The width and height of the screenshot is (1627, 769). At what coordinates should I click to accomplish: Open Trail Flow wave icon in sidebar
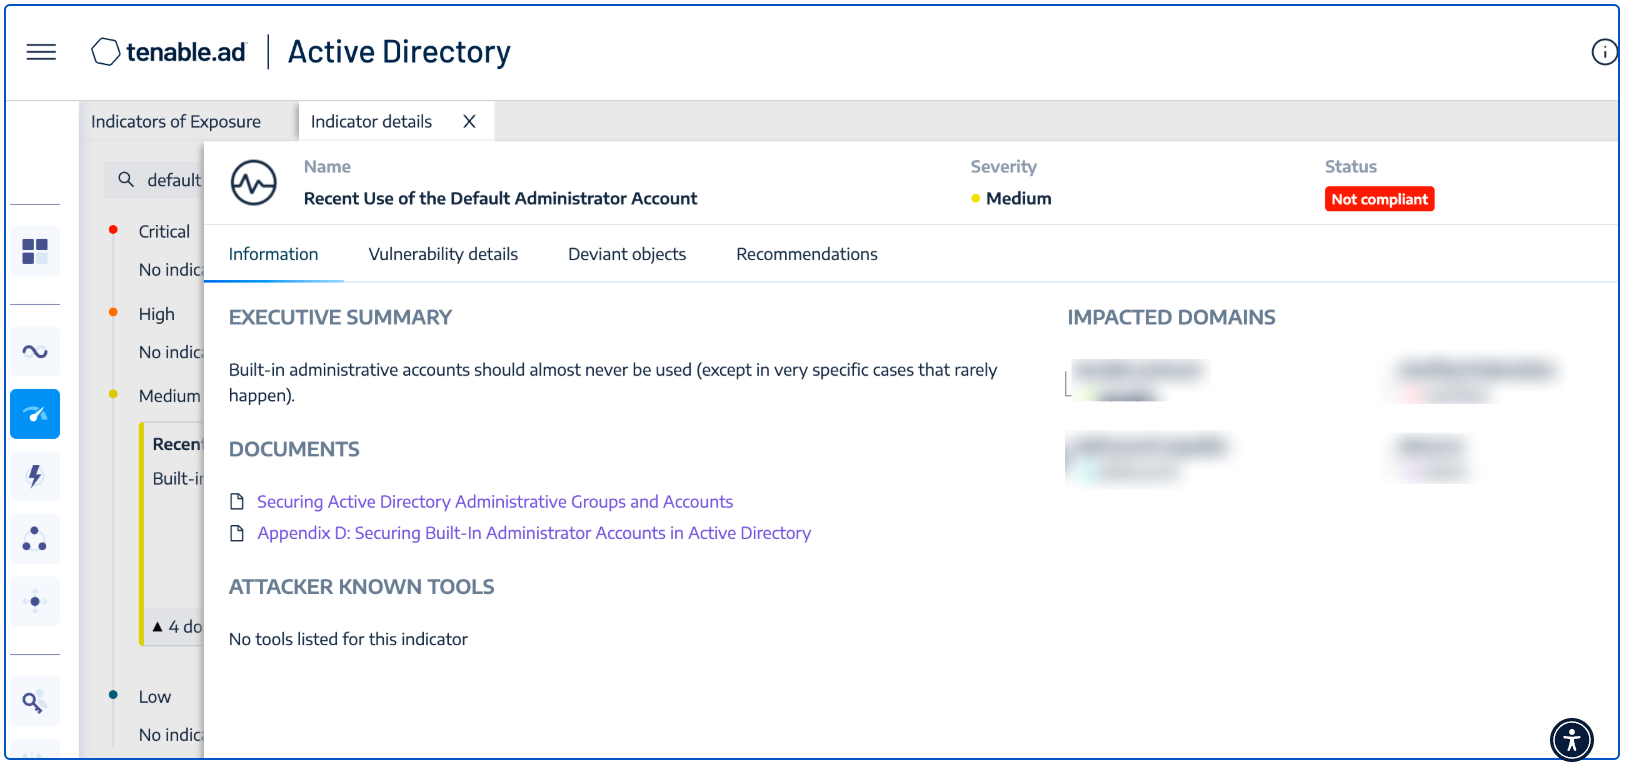tap(35, 351)
